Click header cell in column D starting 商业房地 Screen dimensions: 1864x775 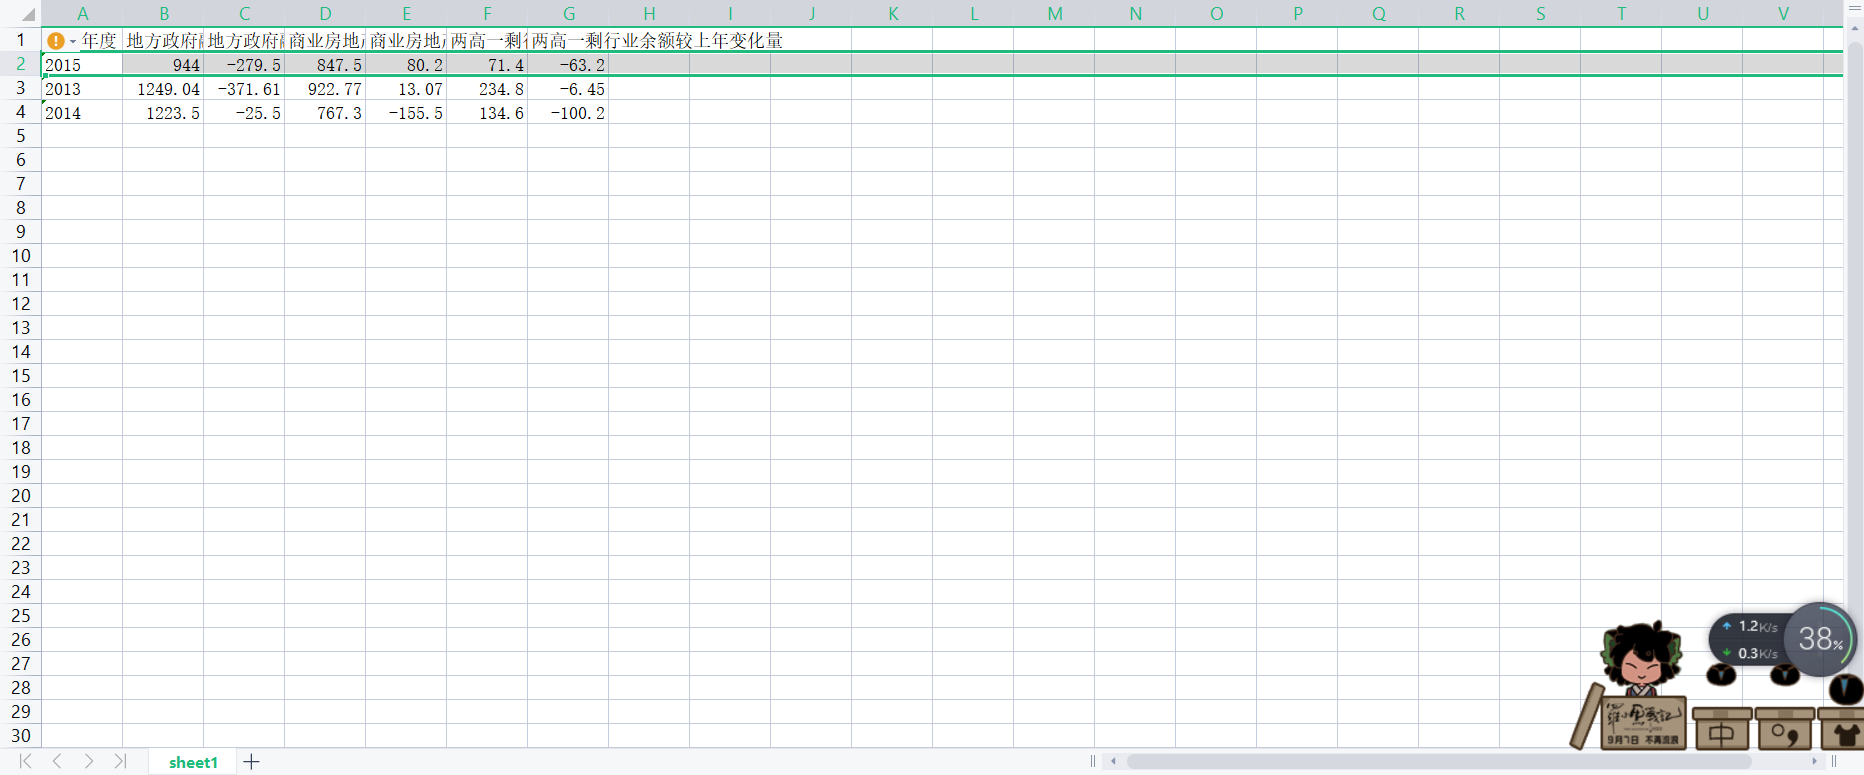325,41
